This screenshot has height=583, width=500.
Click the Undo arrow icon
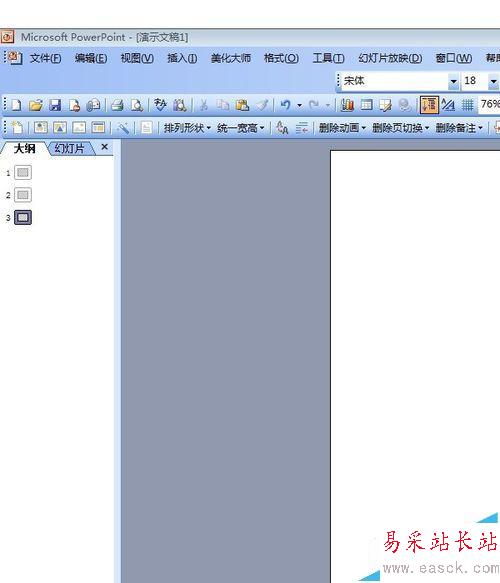tap(286, 105)
